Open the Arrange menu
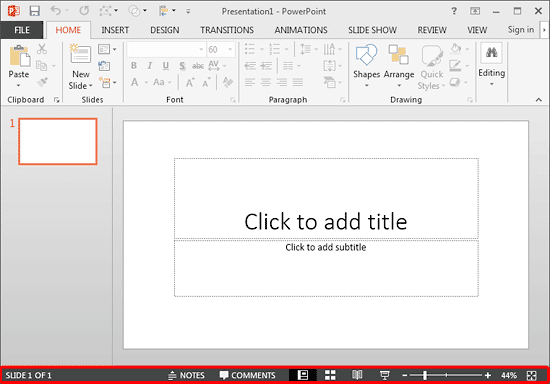Screen dimensions: 550x384 click(x=399, y=66)
